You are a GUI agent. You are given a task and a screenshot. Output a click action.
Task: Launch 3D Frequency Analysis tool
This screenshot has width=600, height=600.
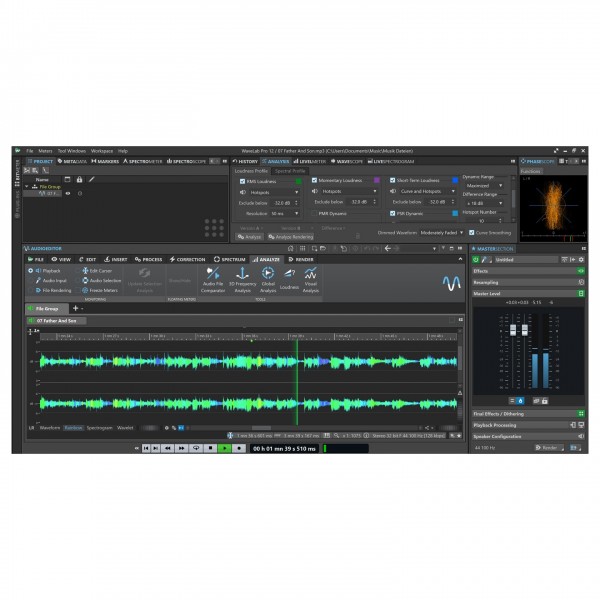tap(242, 280)
